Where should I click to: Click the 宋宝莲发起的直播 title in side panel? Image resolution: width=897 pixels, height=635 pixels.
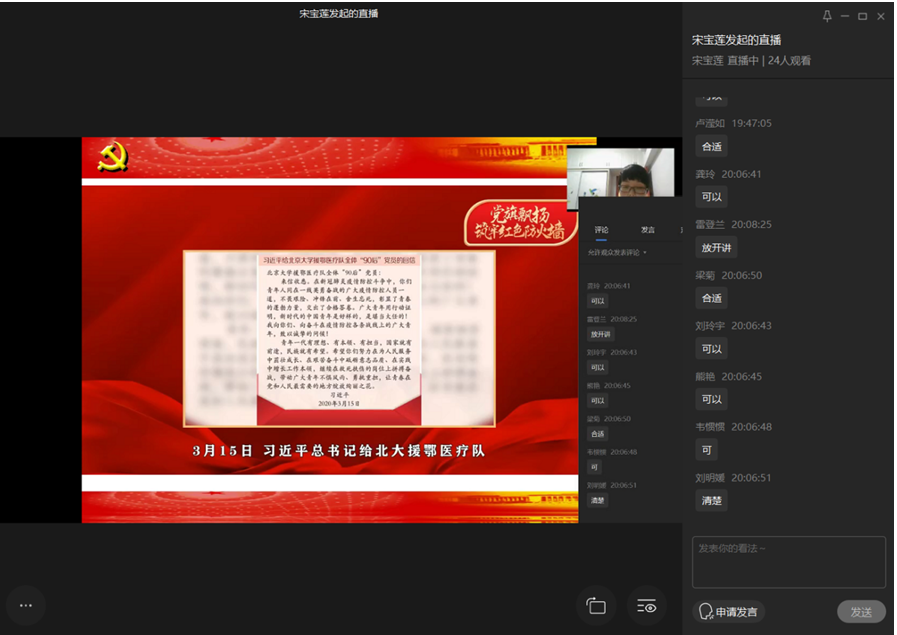(736, 40)
